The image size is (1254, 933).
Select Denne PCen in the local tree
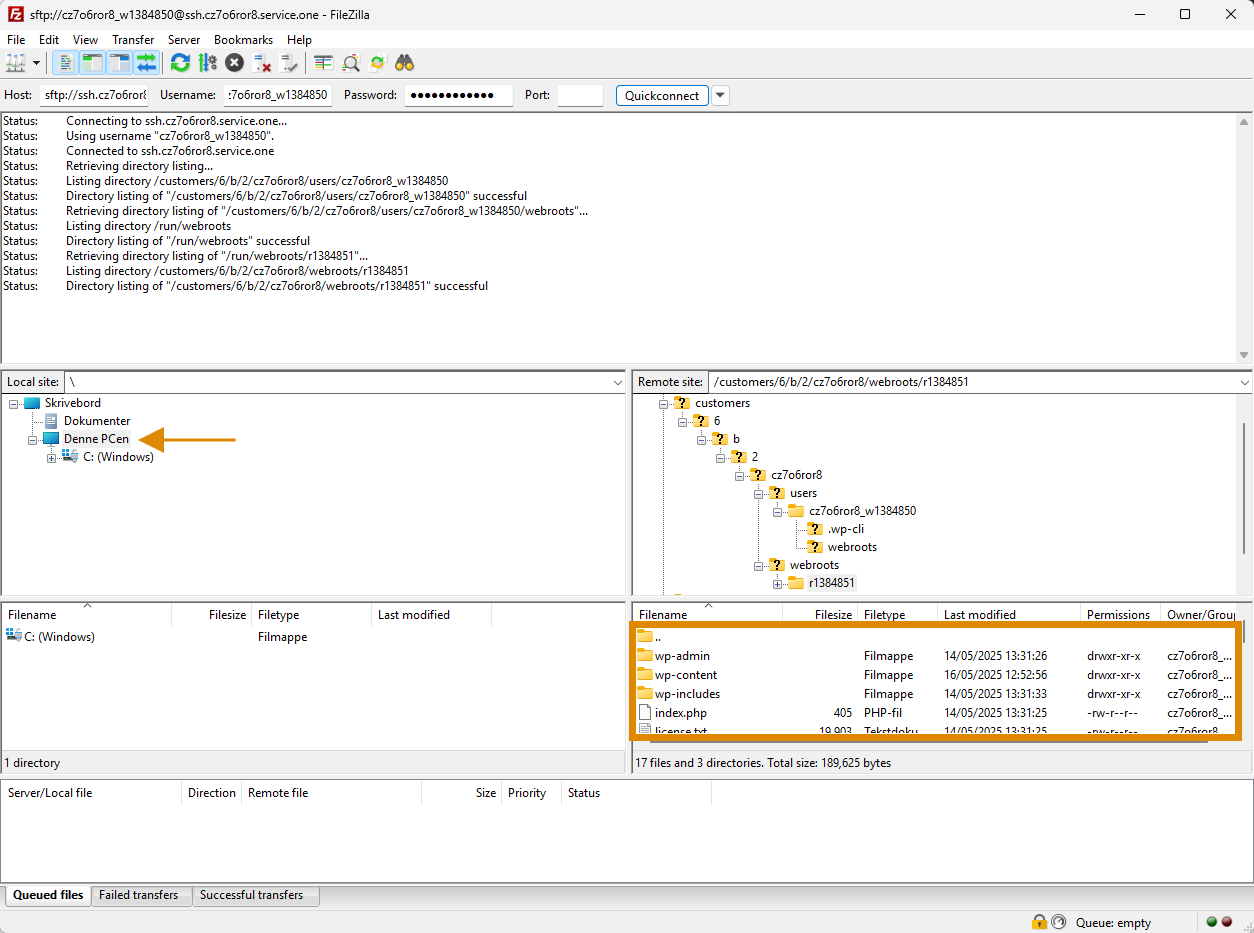pyautogui.click(x=96, y=439)
